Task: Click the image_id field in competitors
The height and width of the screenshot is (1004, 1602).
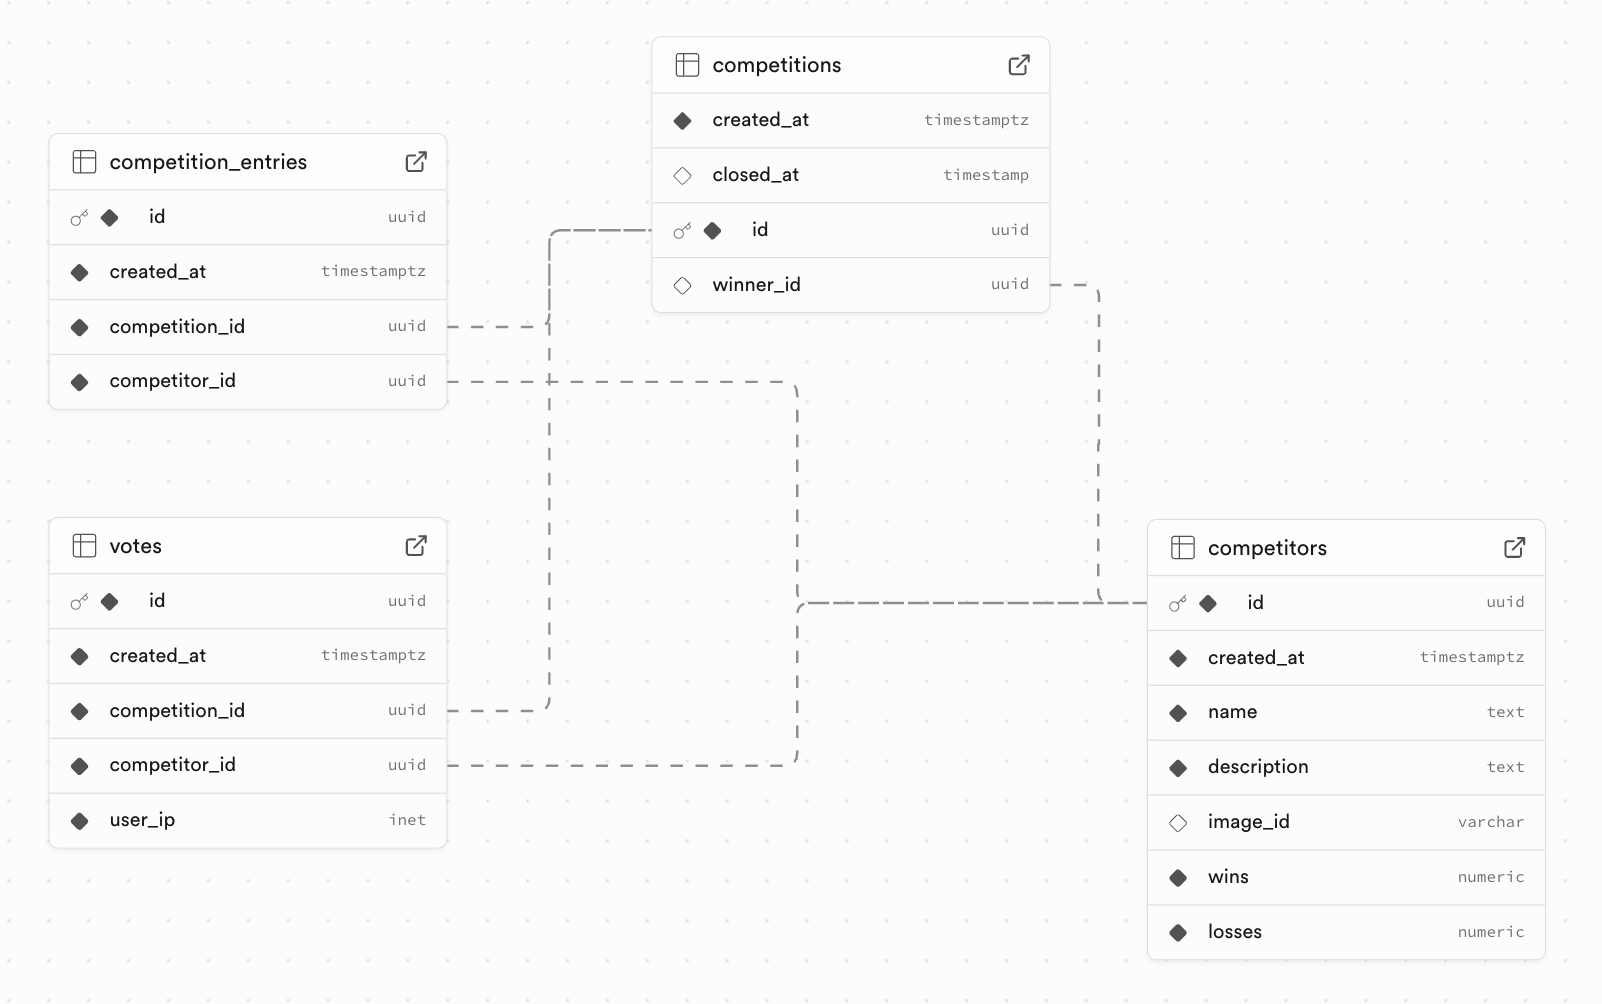Action: tap(1248, 822)
